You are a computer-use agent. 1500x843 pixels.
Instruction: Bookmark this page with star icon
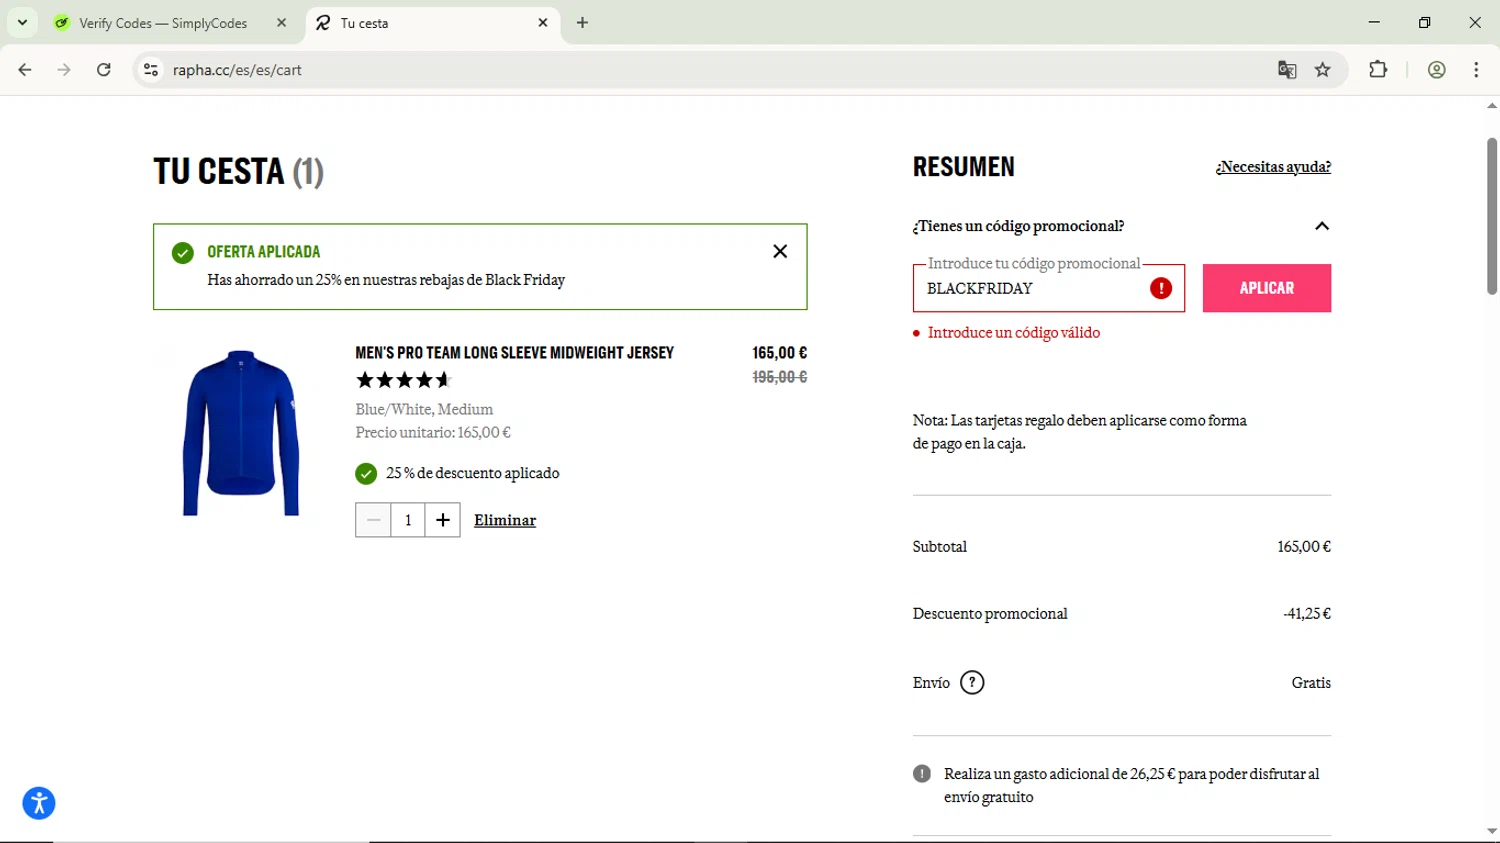[1323, 70]
